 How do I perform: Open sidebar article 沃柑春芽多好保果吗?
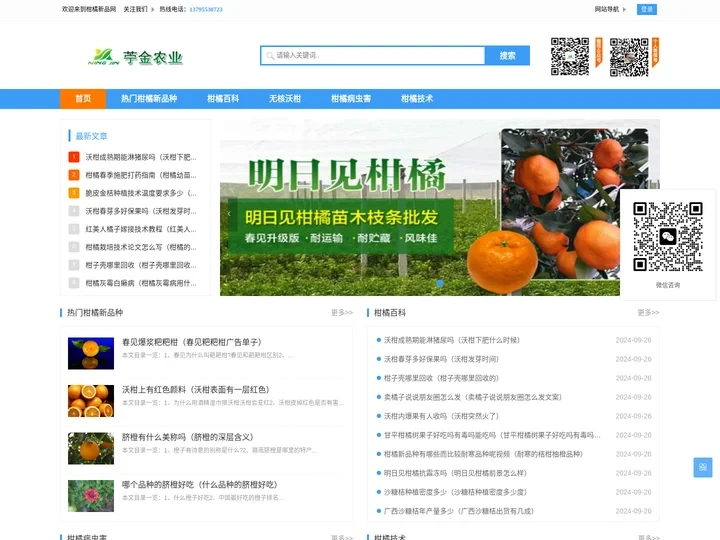point(141,211)
